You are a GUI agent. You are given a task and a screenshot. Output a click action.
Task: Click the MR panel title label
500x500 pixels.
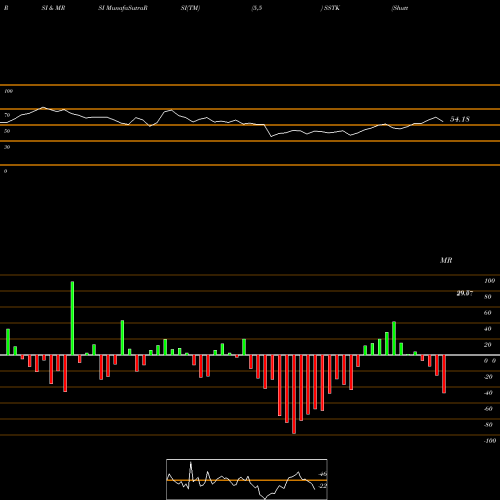[446, 260]
